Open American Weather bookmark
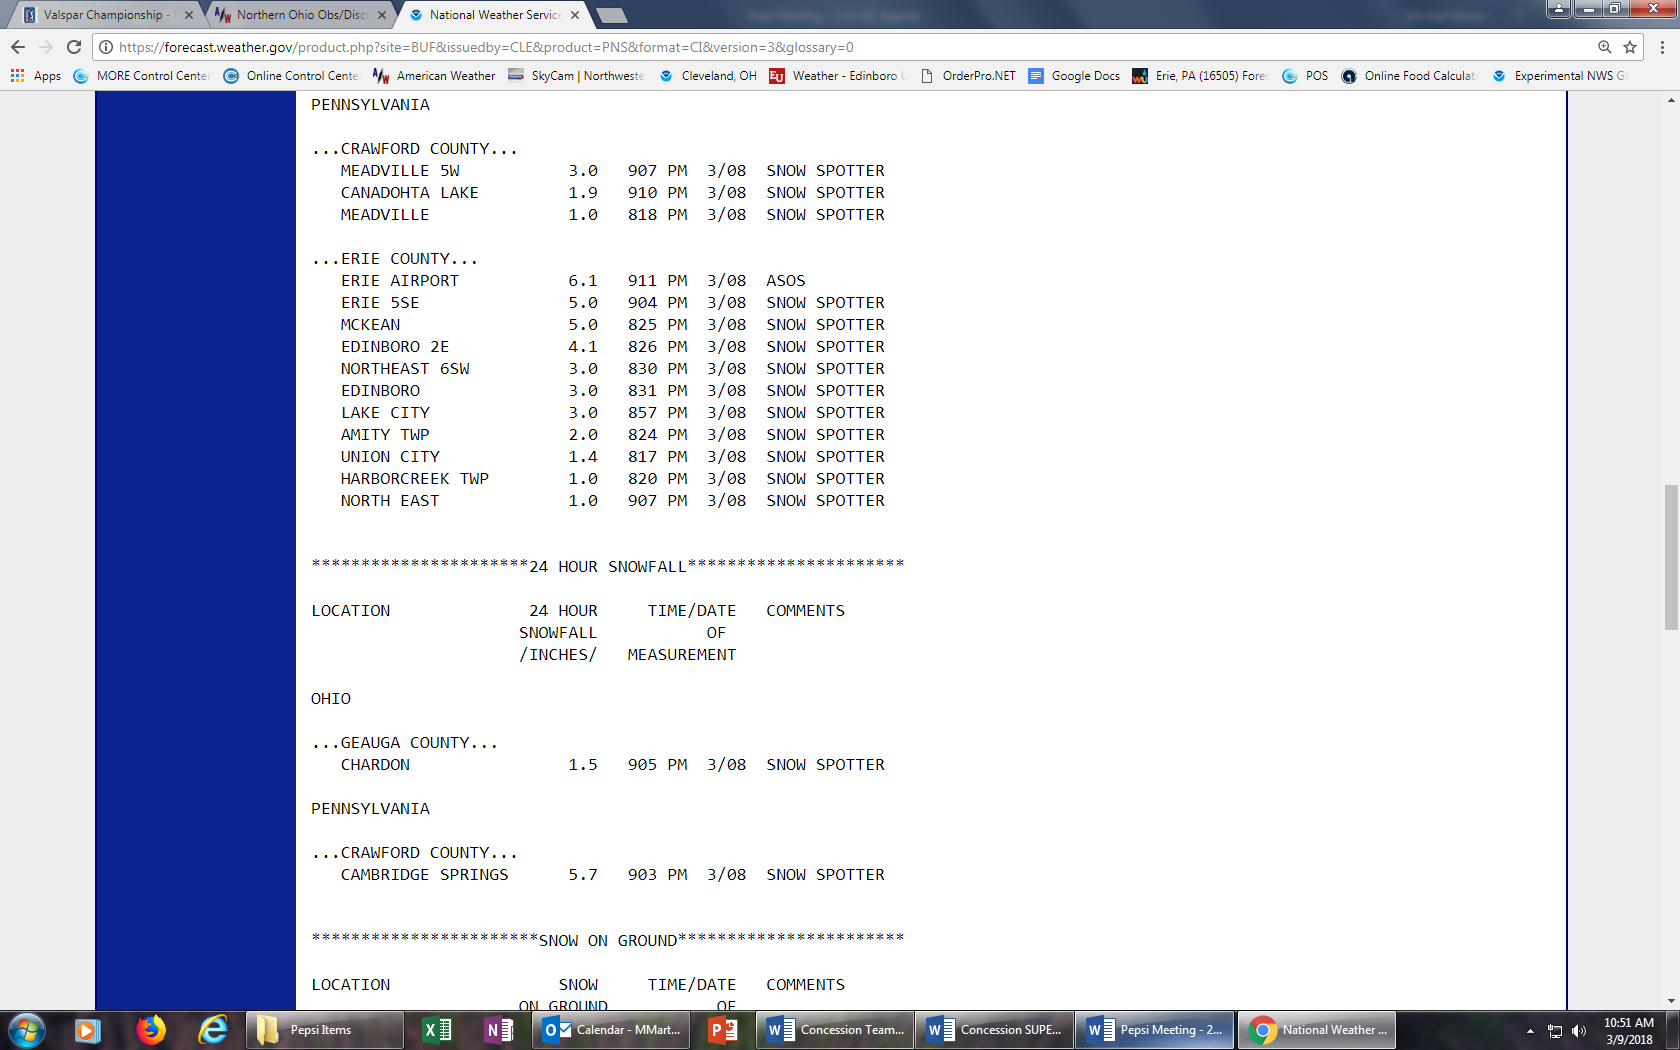The image size is (1680, 1050). [434, 76]
